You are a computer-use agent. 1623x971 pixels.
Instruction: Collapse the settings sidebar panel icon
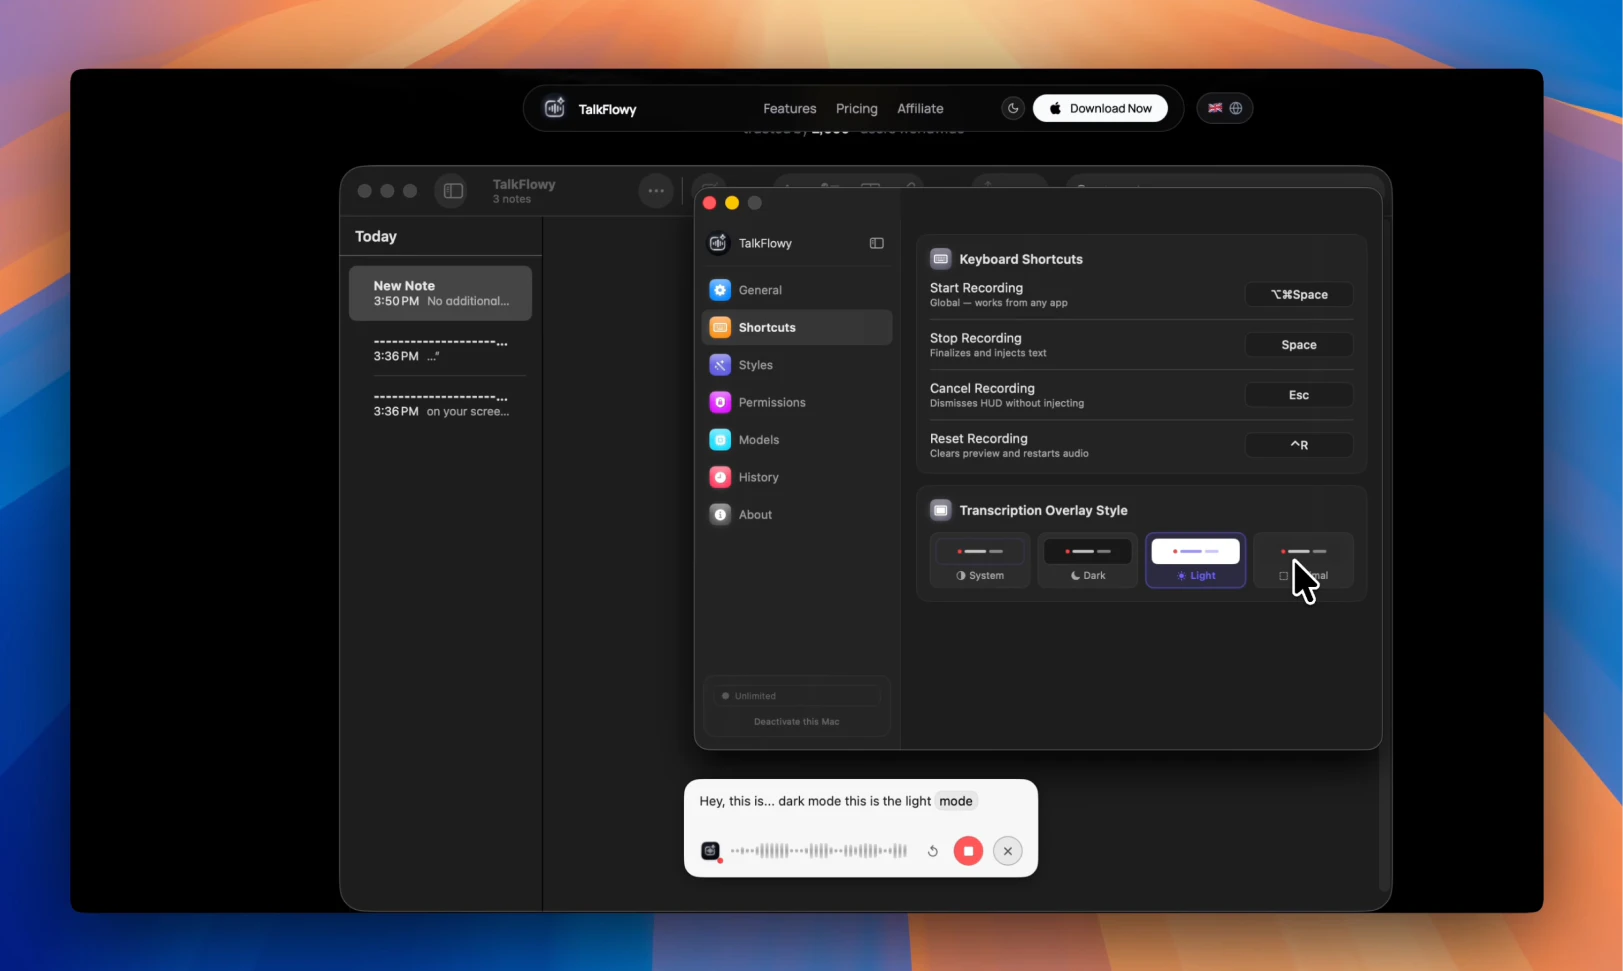tap(876, 243)
